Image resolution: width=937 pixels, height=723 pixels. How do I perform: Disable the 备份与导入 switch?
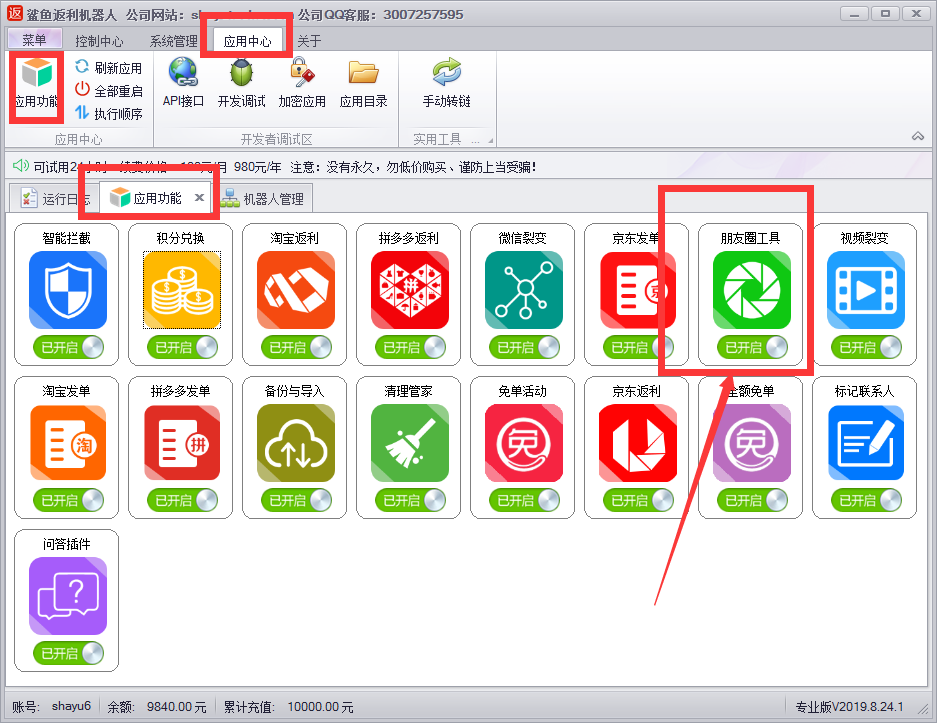[296, 500]
